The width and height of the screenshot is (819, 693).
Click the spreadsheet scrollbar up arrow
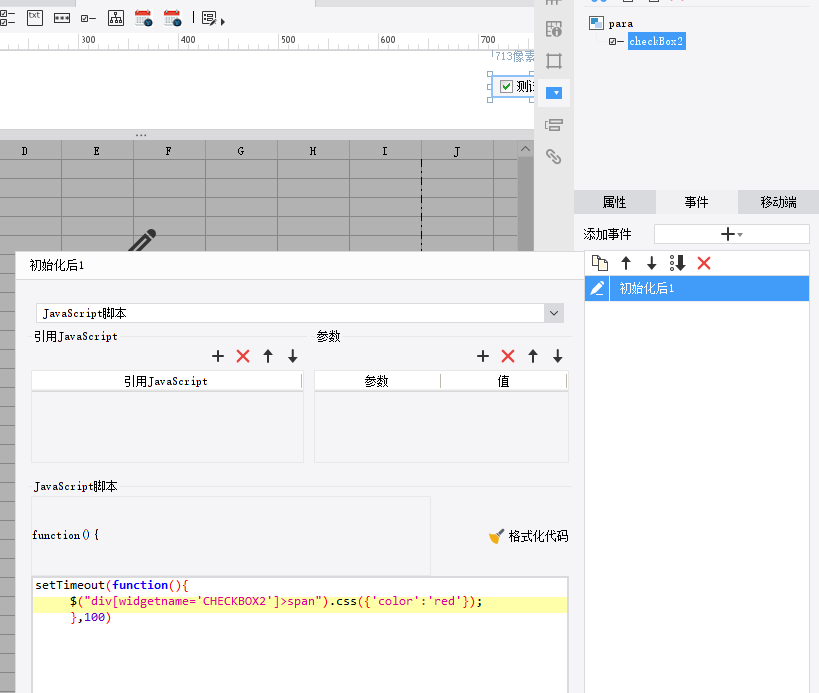click(x=525, y=149)
